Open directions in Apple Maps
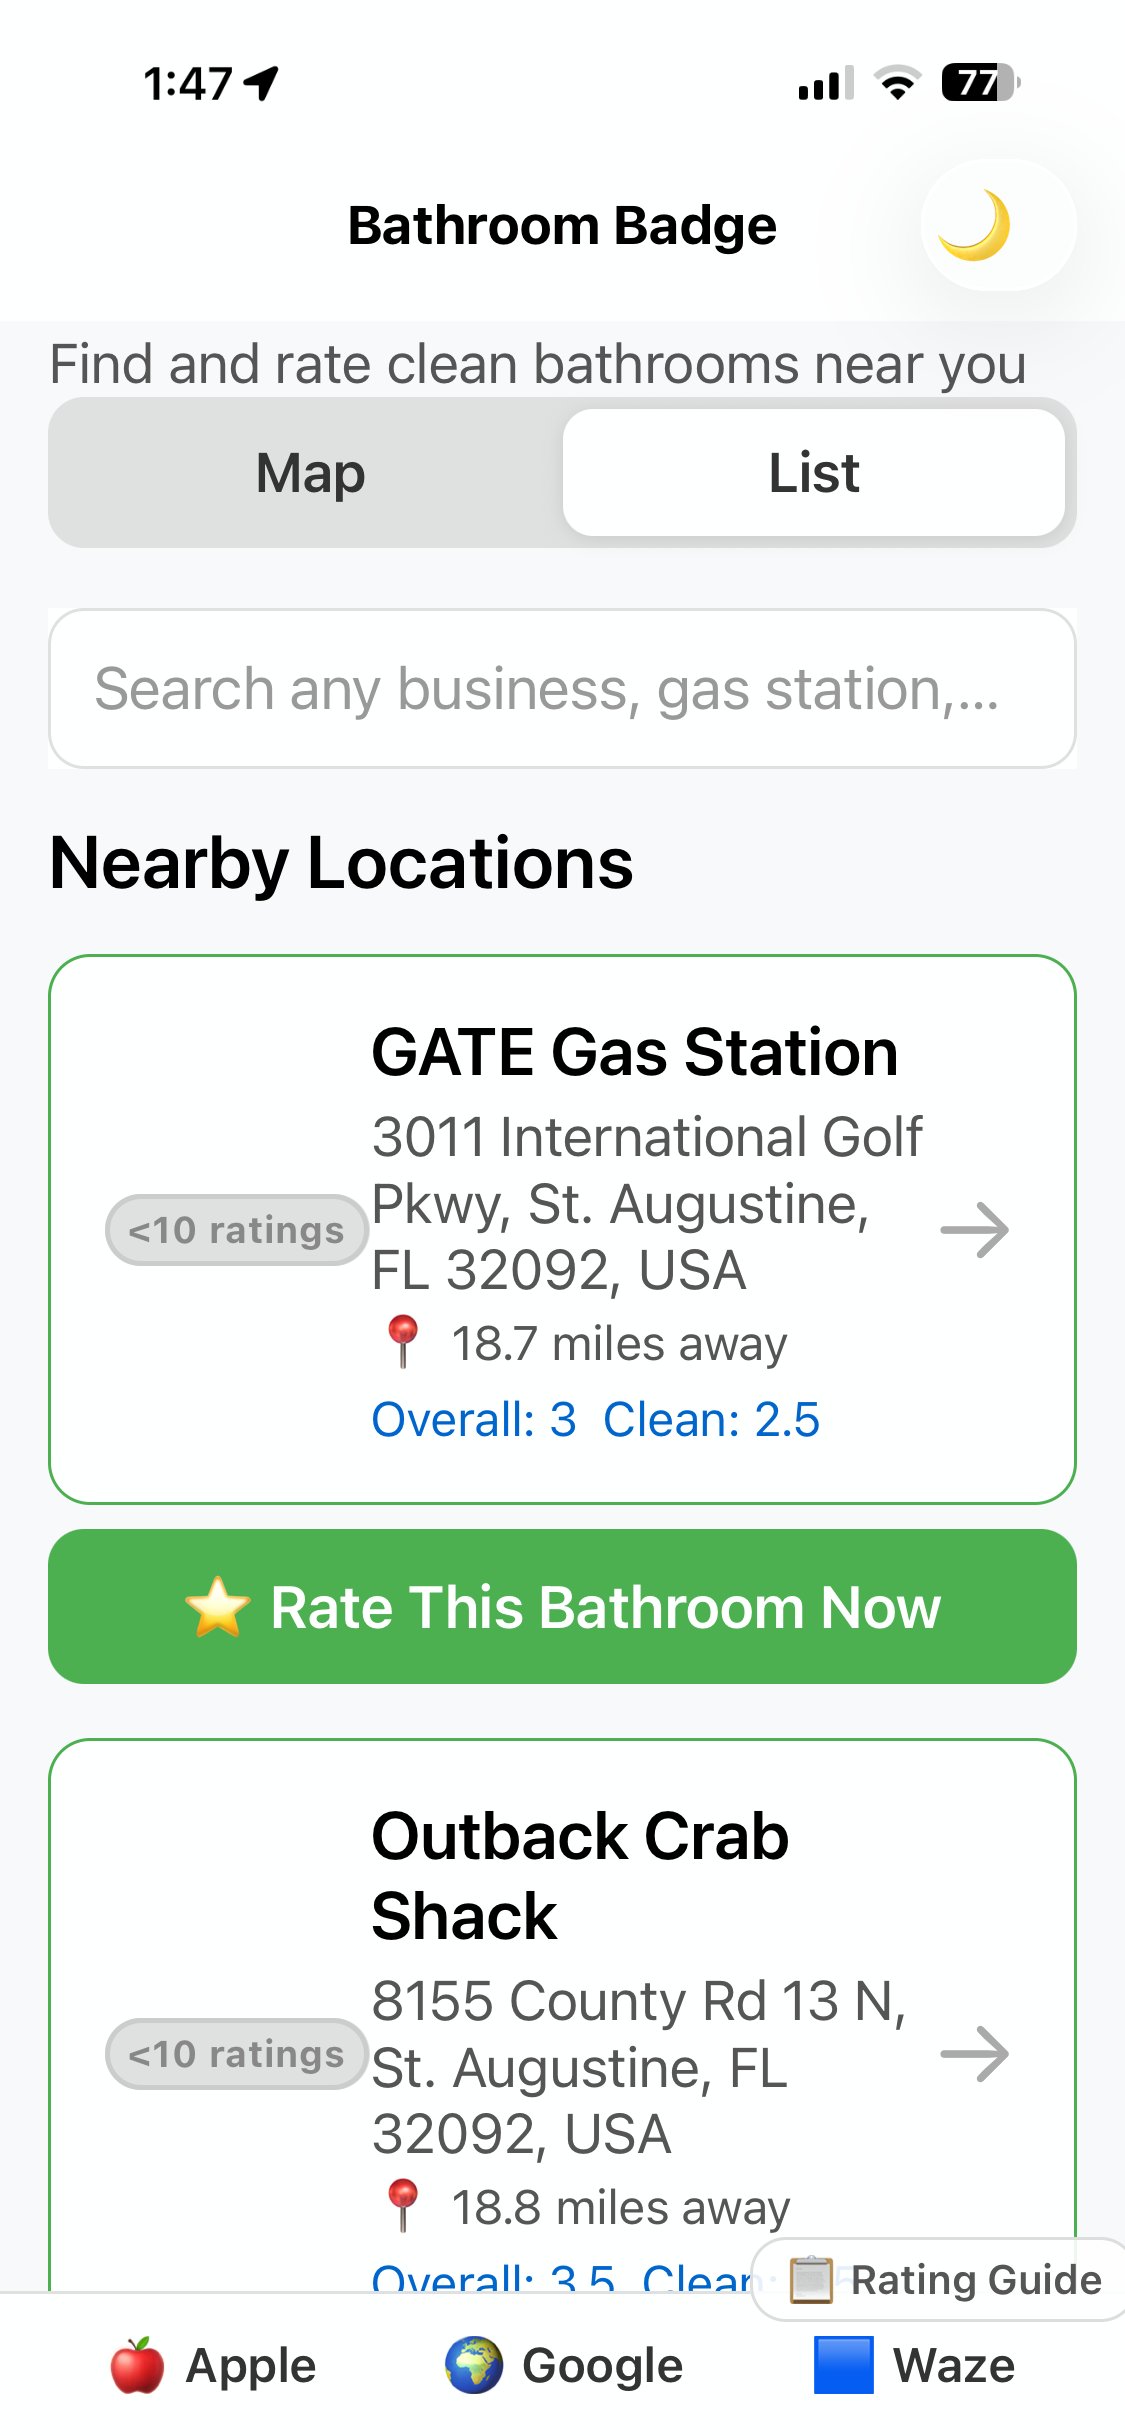Screen dimensions: 1125x2436 (x=214, y=2366)
